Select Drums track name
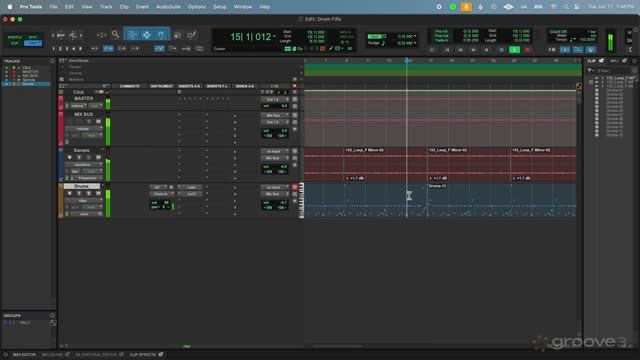 coord(81,186)
